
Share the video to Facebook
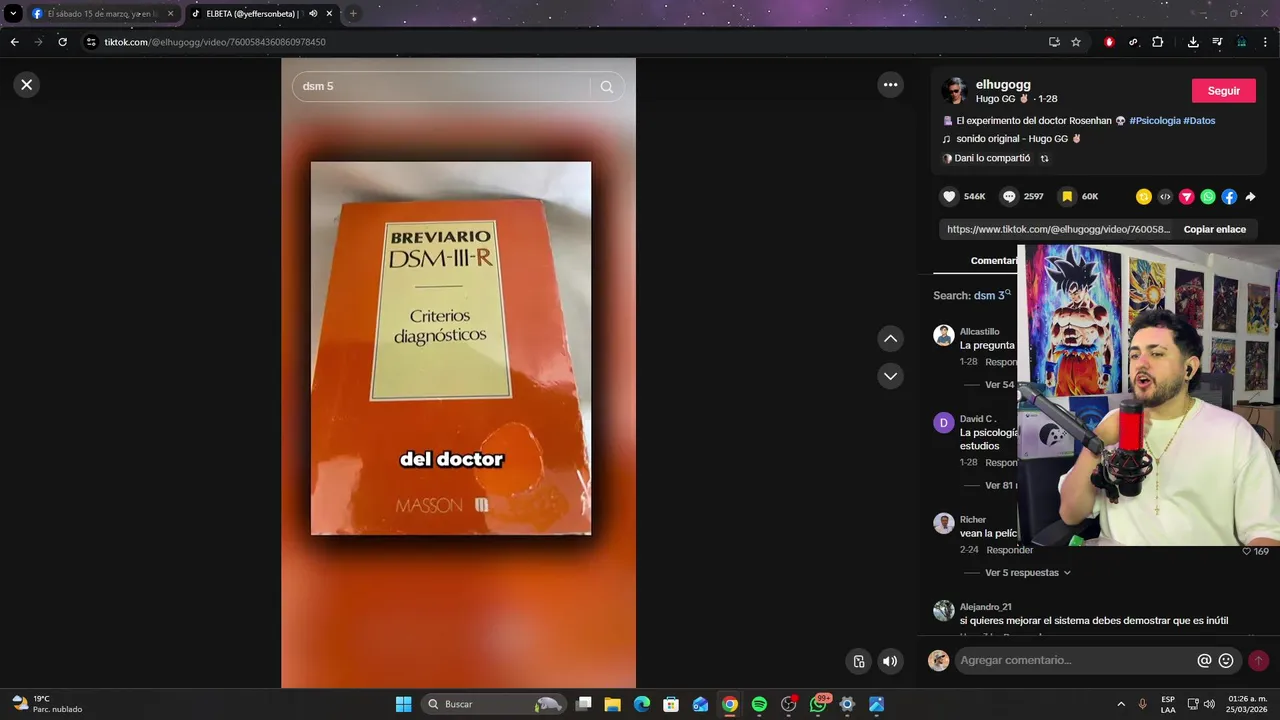point(1229,197)
